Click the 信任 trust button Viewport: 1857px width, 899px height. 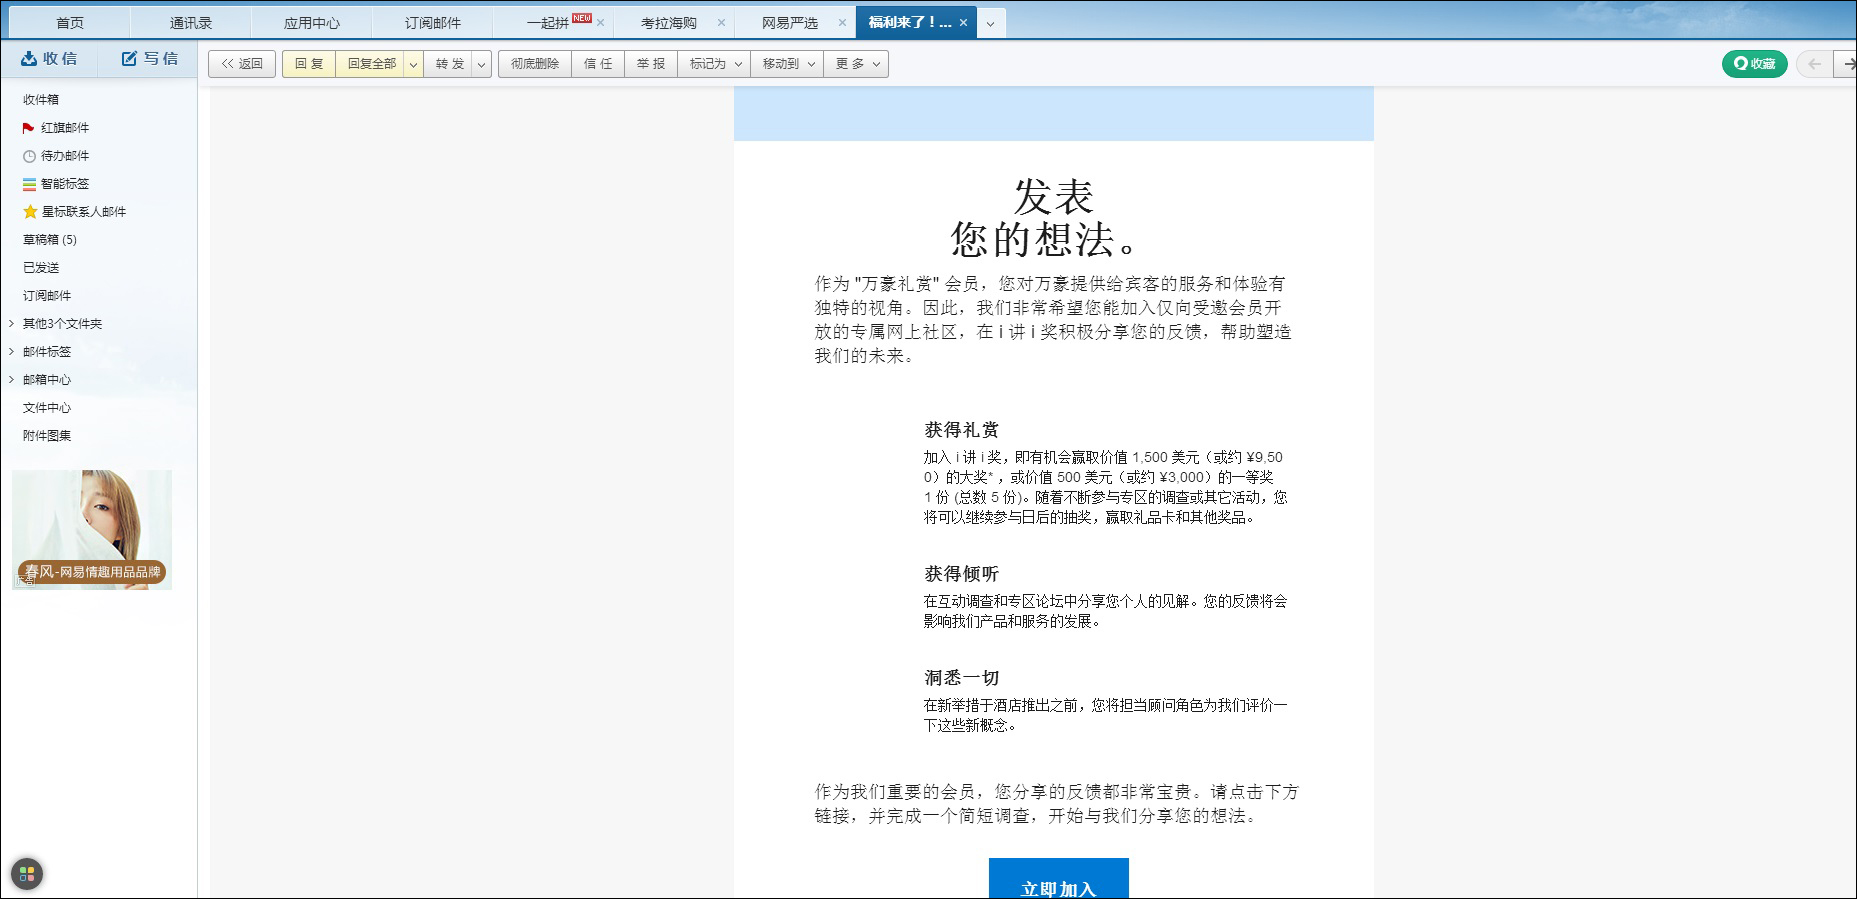(598, 64)
